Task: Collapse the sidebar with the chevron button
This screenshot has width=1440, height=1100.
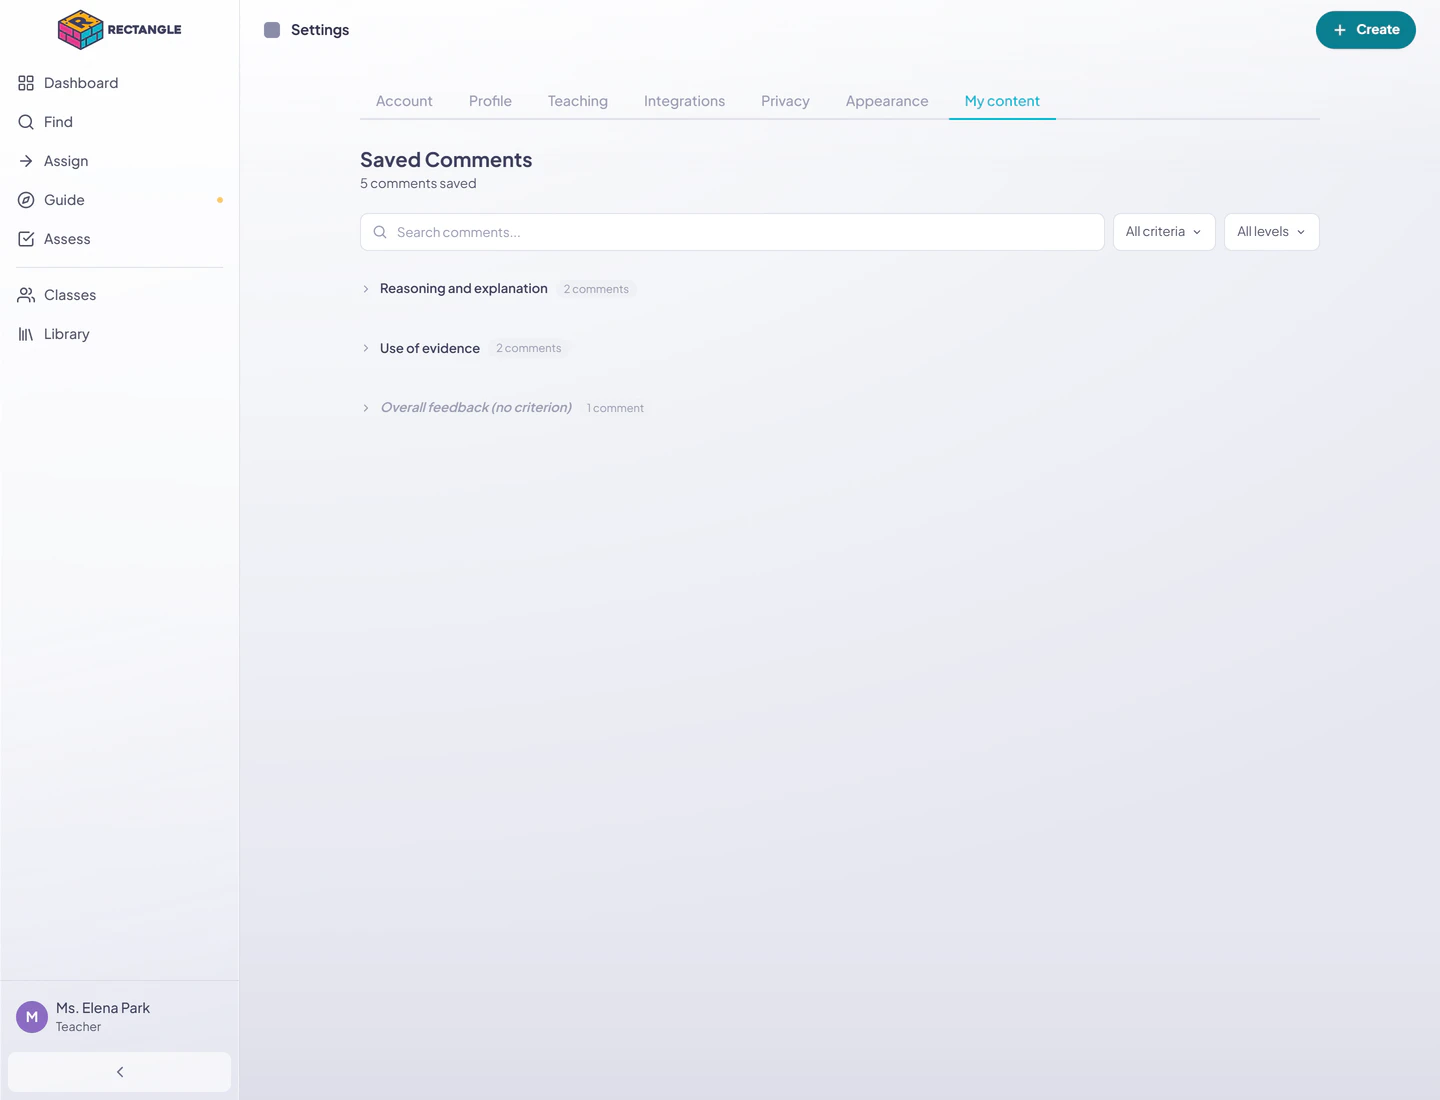Action: point(119,1072)
